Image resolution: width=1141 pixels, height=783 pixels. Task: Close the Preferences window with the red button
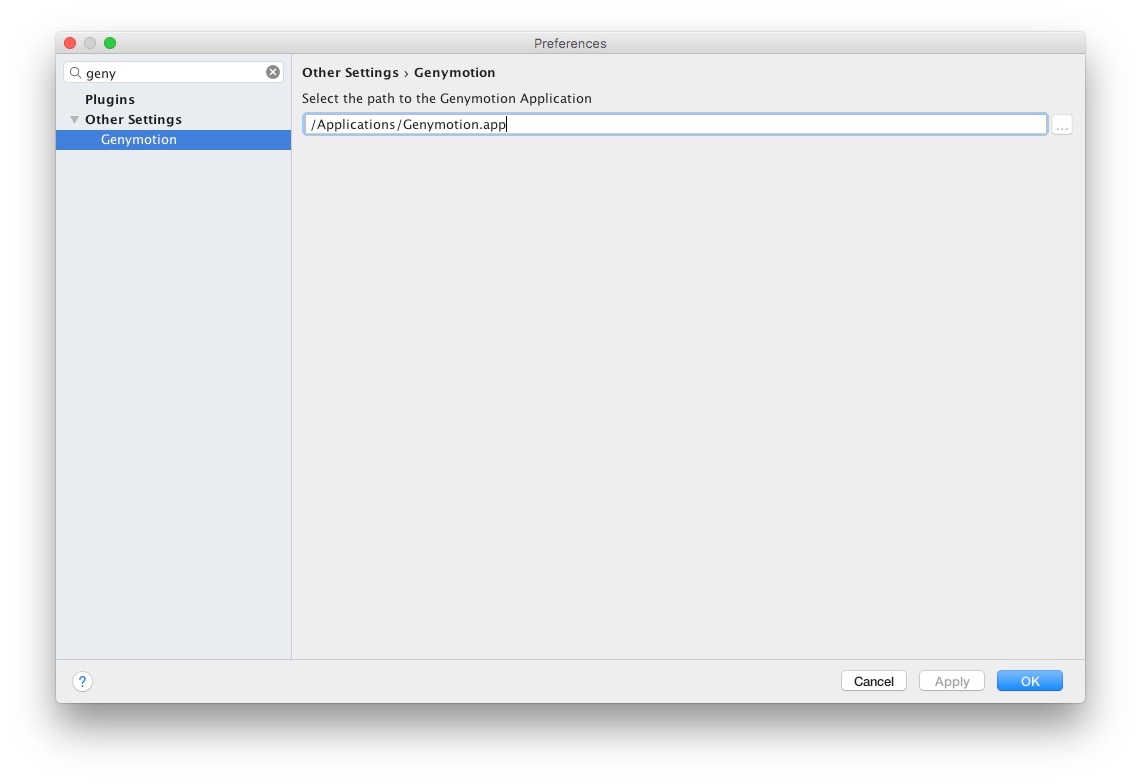(x=70, y=43)
